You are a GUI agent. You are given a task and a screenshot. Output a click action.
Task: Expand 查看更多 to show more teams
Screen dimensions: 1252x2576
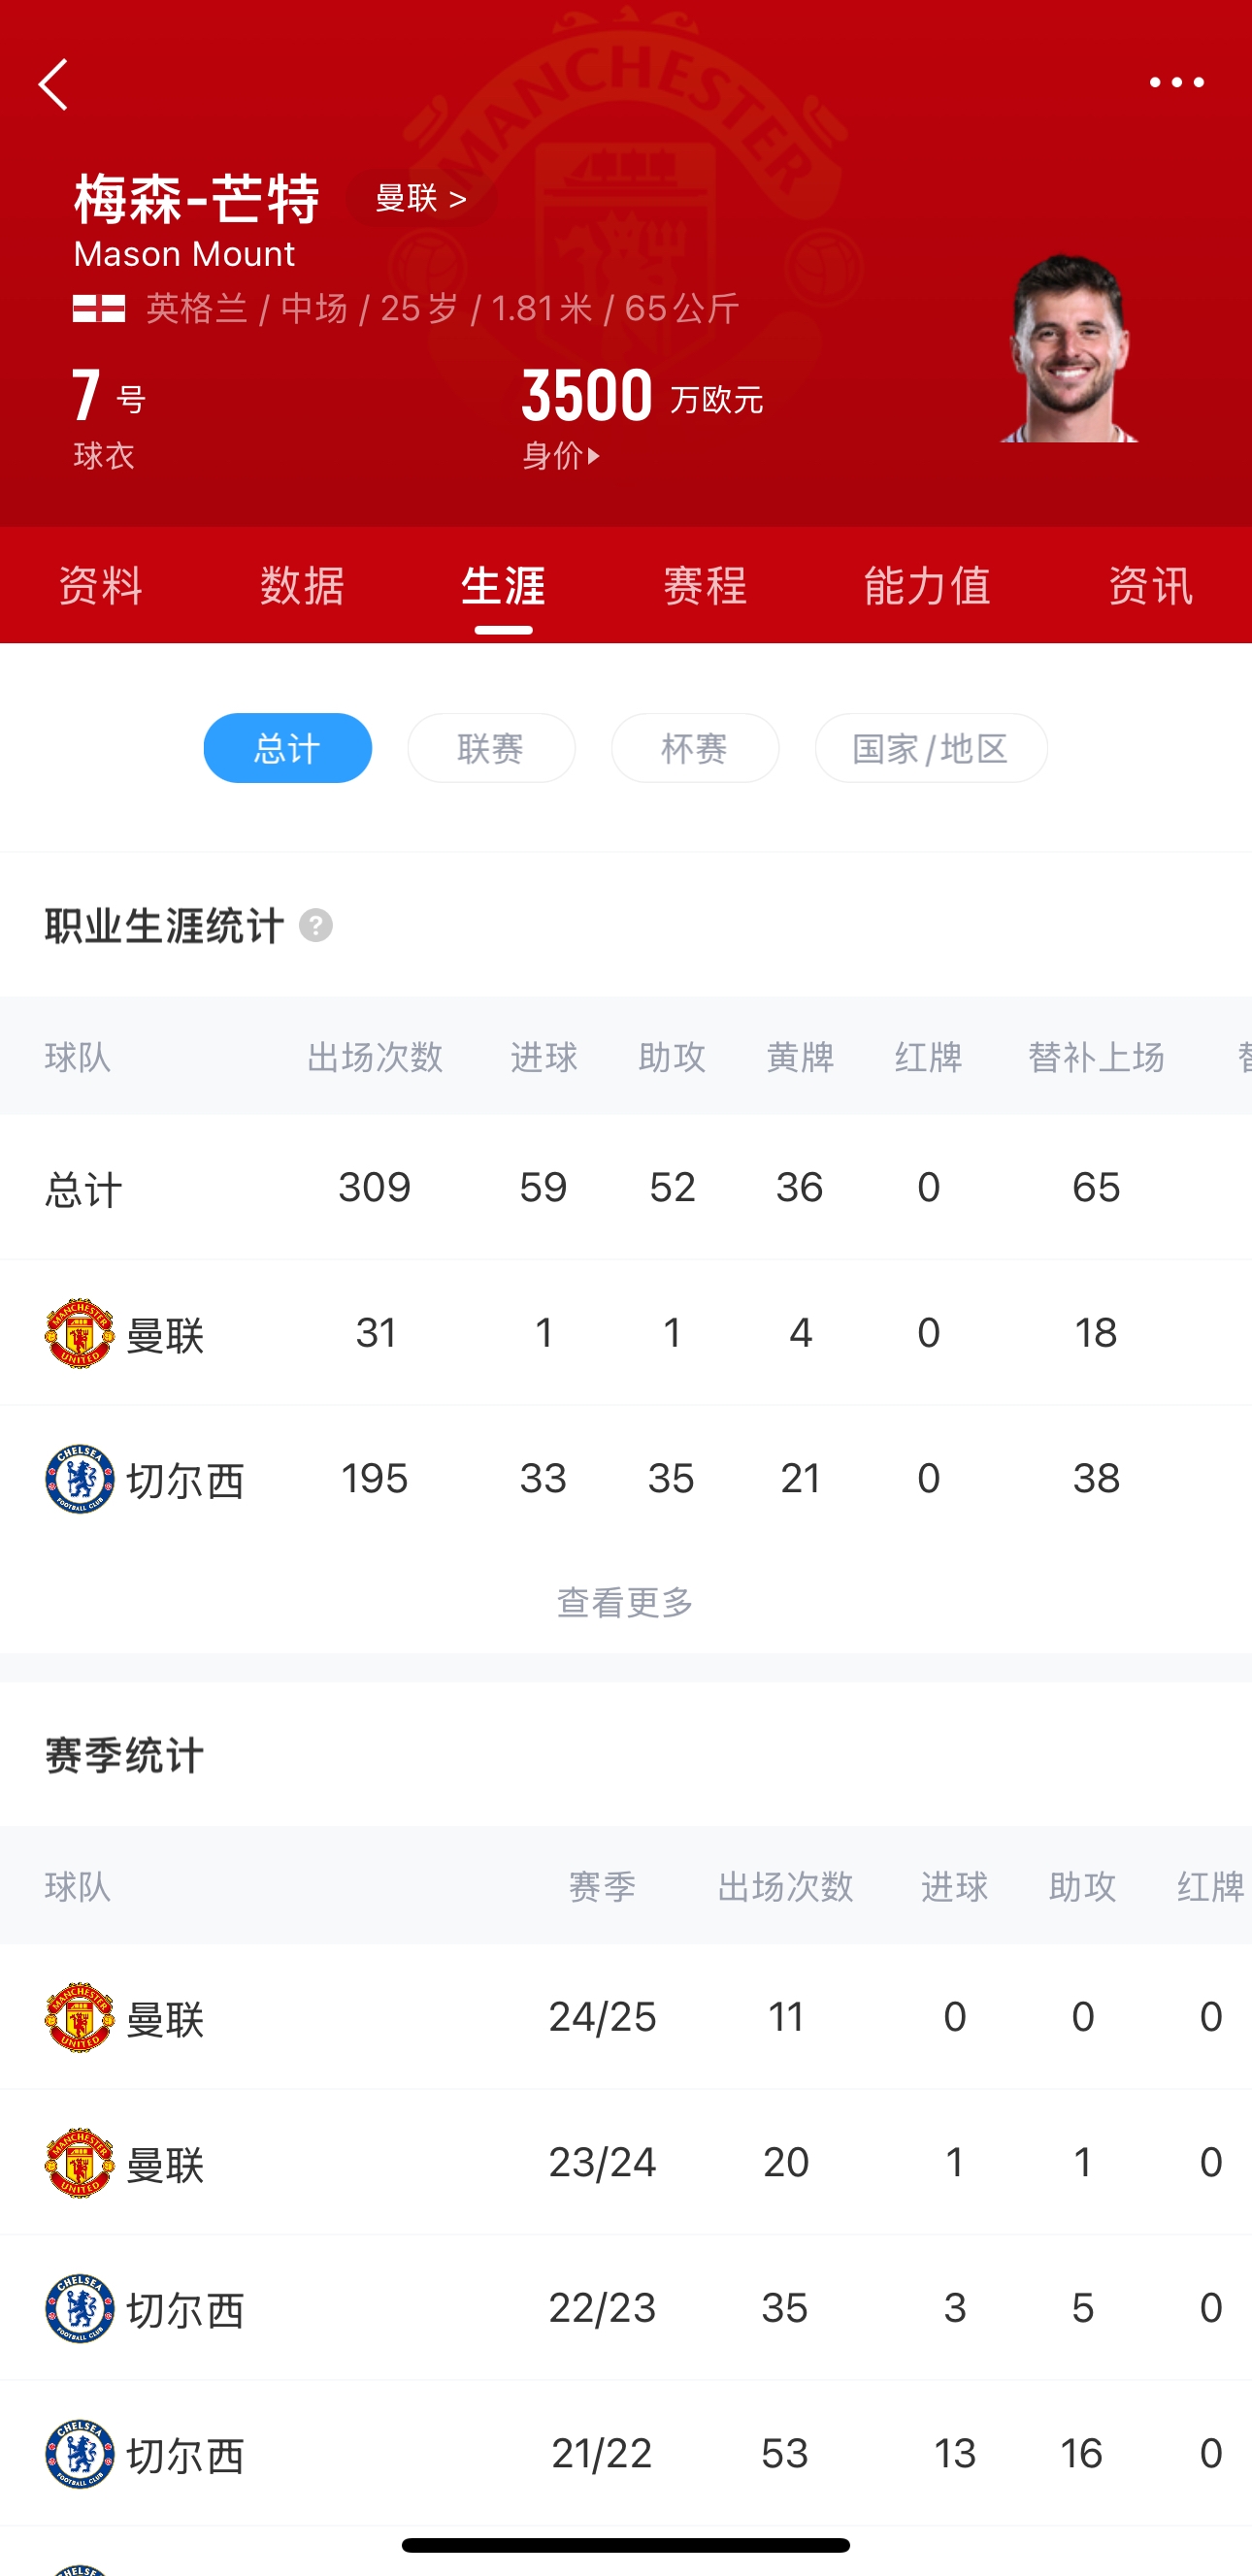(x=625, y=1602)
